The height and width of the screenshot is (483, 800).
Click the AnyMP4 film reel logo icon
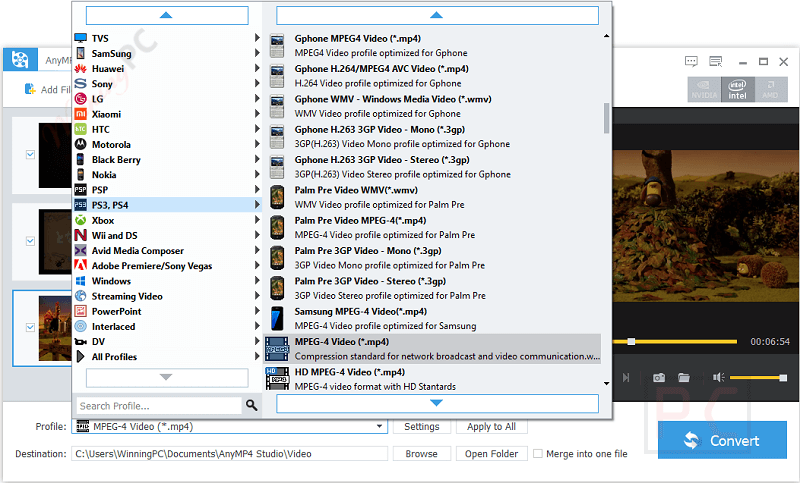coord(20,60)
